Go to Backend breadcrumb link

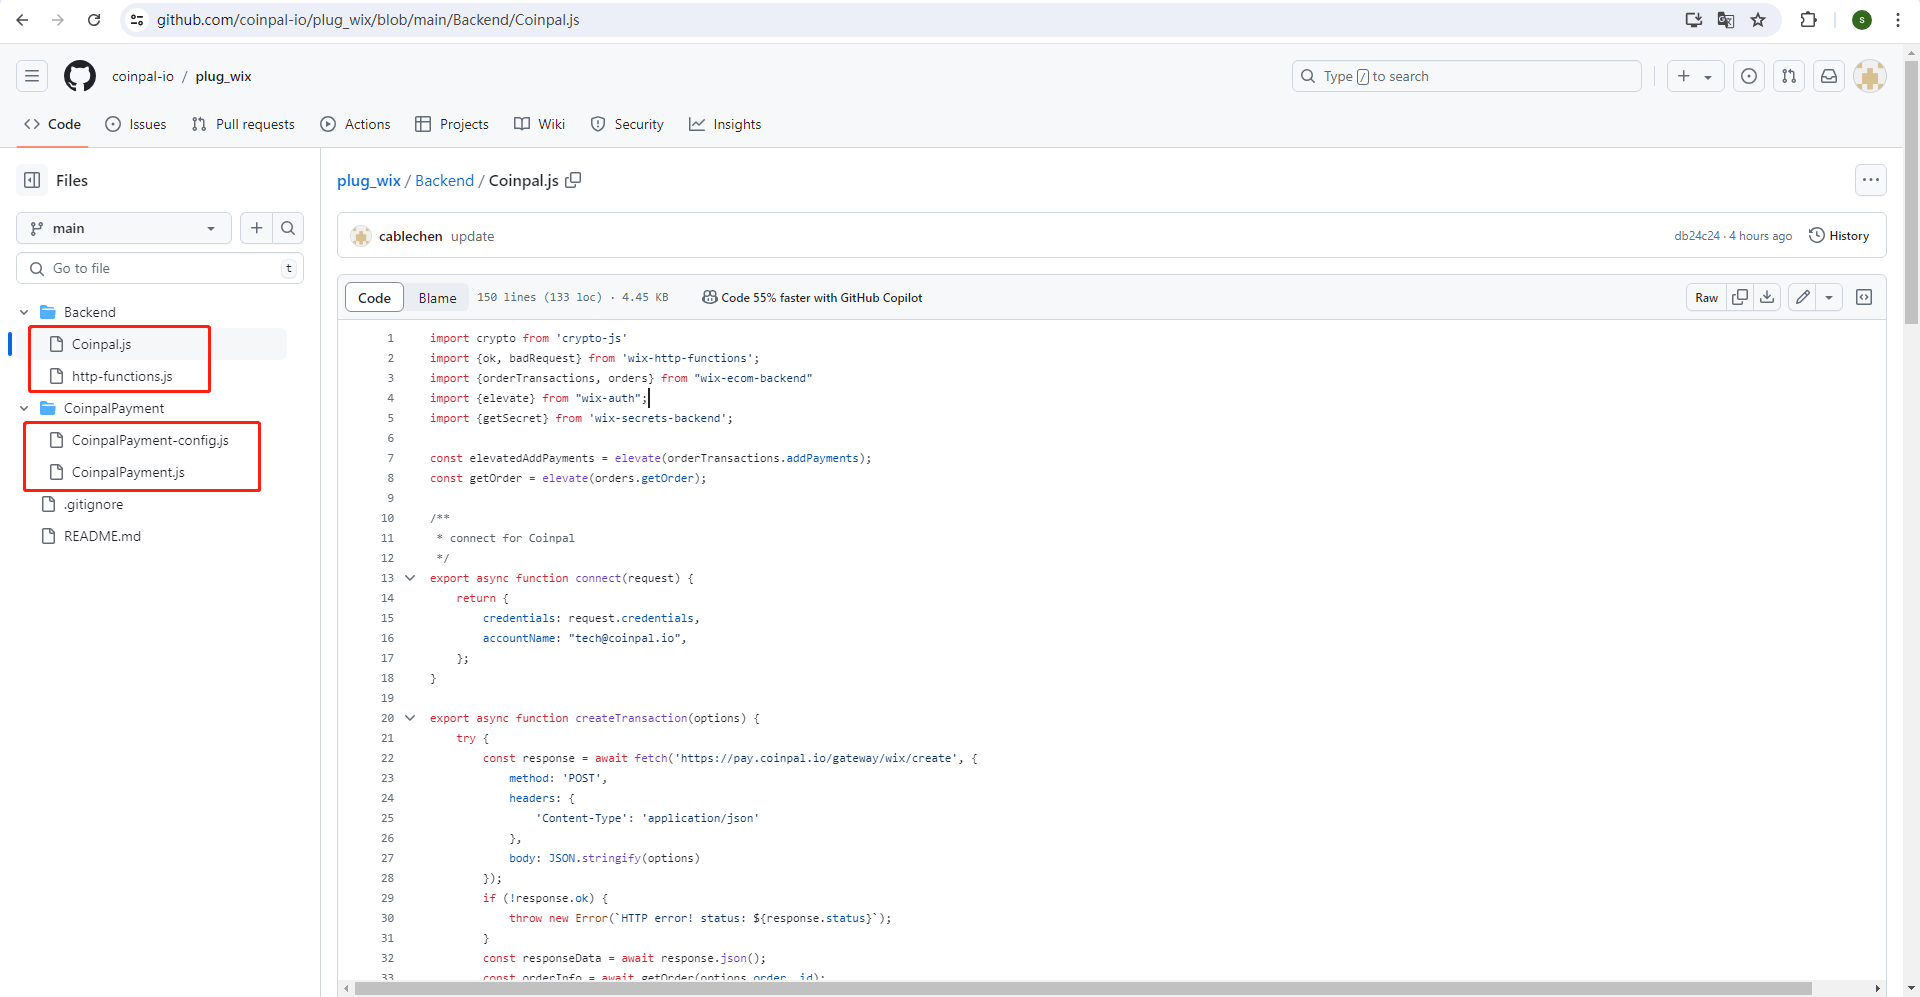(444, 180)
